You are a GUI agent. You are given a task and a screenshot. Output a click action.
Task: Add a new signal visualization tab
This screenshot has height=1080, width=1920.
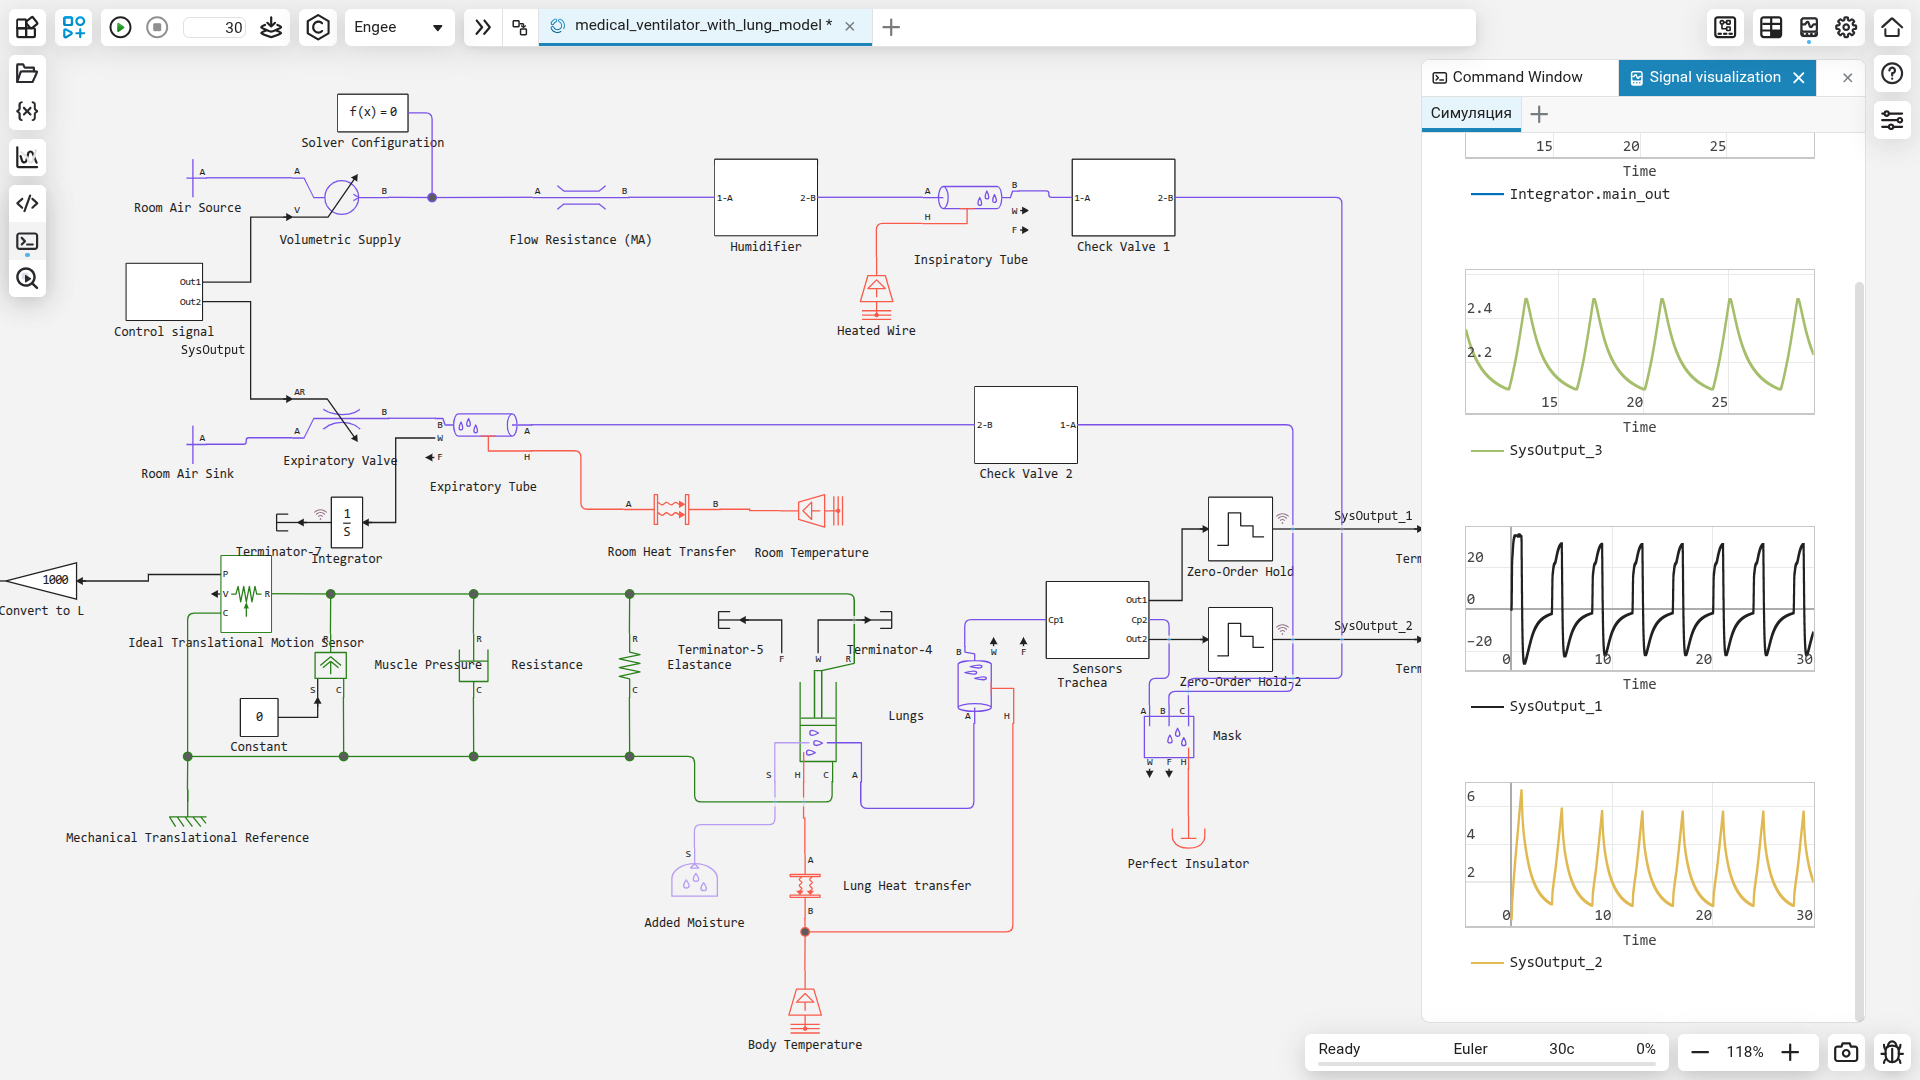point(1539,114)
